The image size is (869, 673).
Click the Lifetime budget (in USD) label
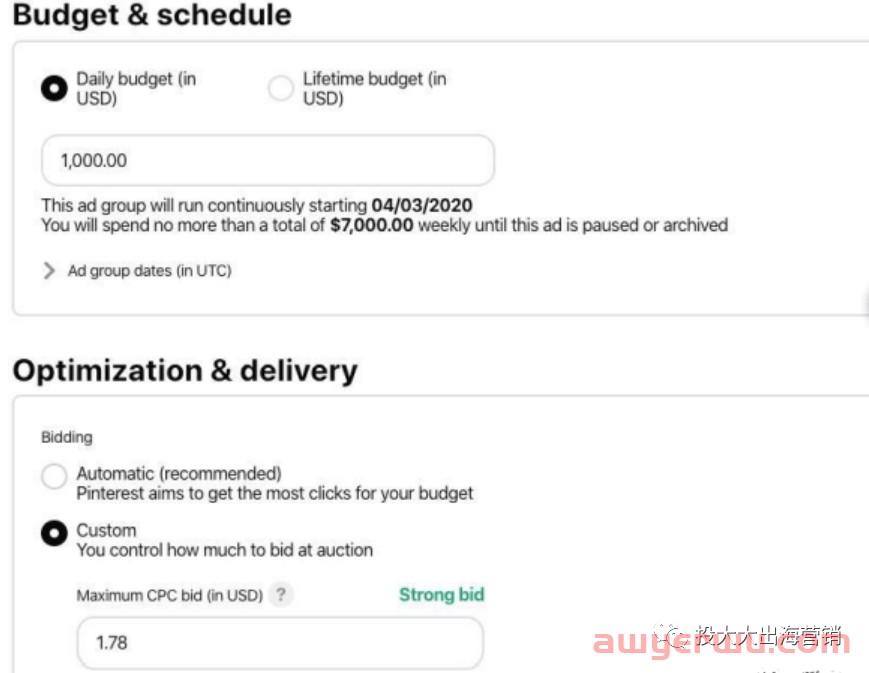375,88
